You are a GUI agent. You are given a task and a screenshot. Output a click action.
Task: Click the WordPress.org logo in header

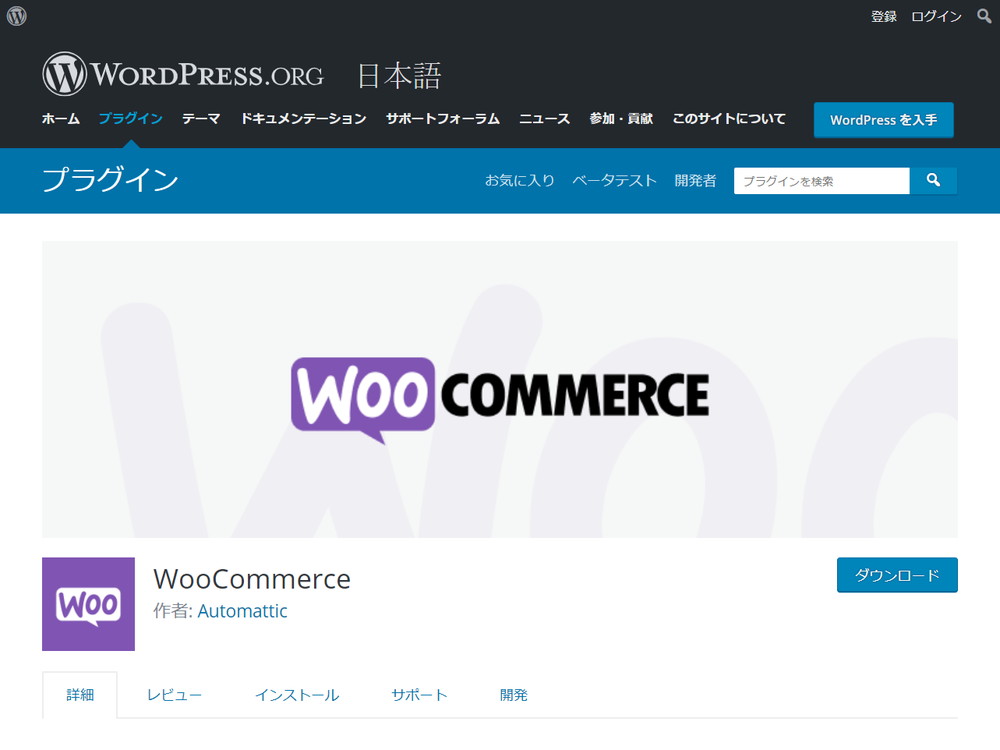click(183, 74)
